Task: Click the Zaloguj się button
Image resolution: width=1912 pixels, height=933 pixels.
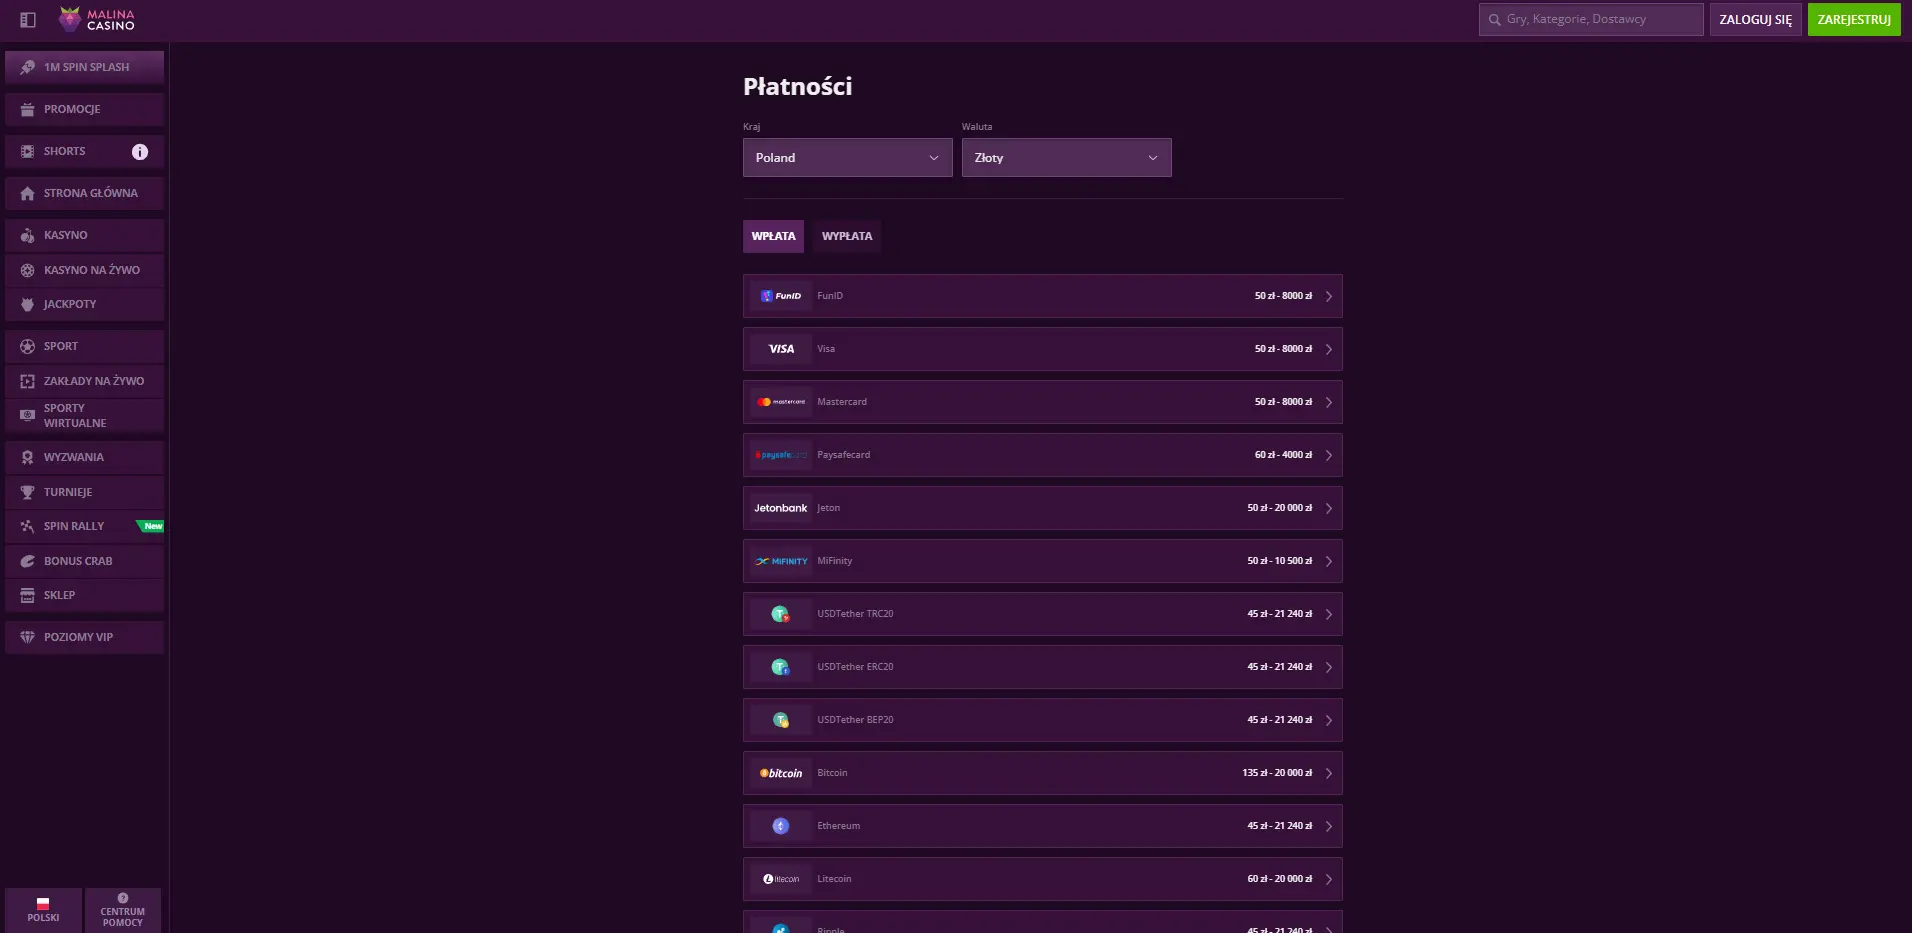Action: pyautogui.click(x=1755, y=20)
